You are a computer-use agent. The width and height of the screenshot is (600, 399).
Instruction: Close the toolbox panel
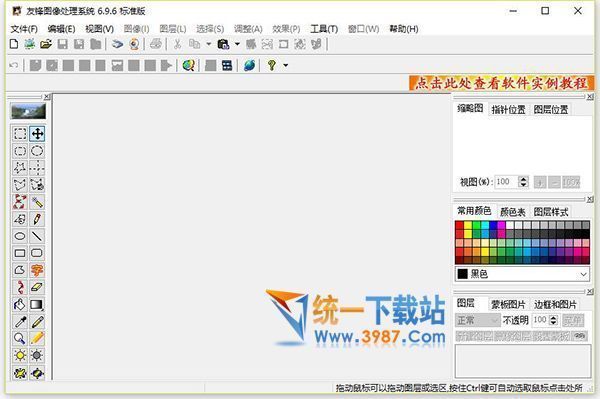tap(47, 96)
